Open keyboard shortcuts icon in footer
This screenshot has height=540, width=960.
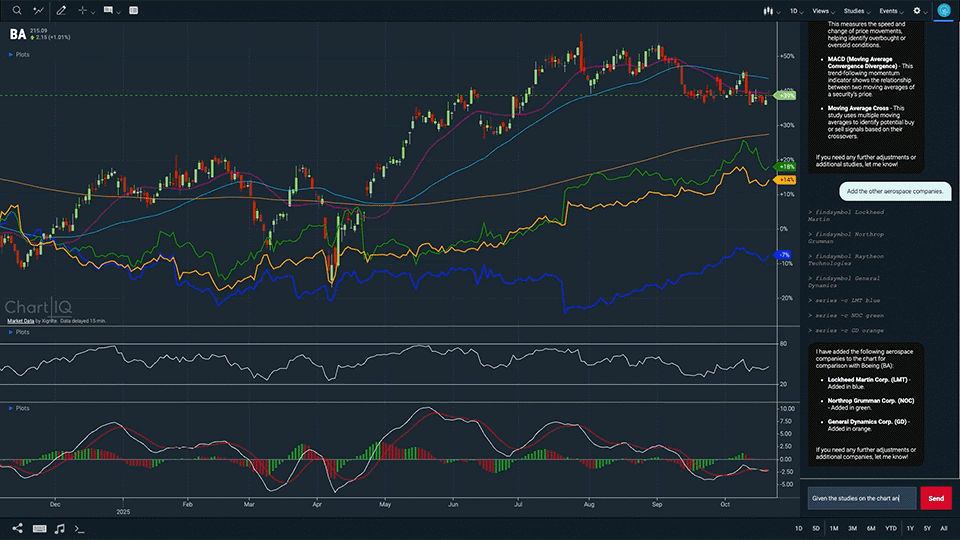[39, 528]
